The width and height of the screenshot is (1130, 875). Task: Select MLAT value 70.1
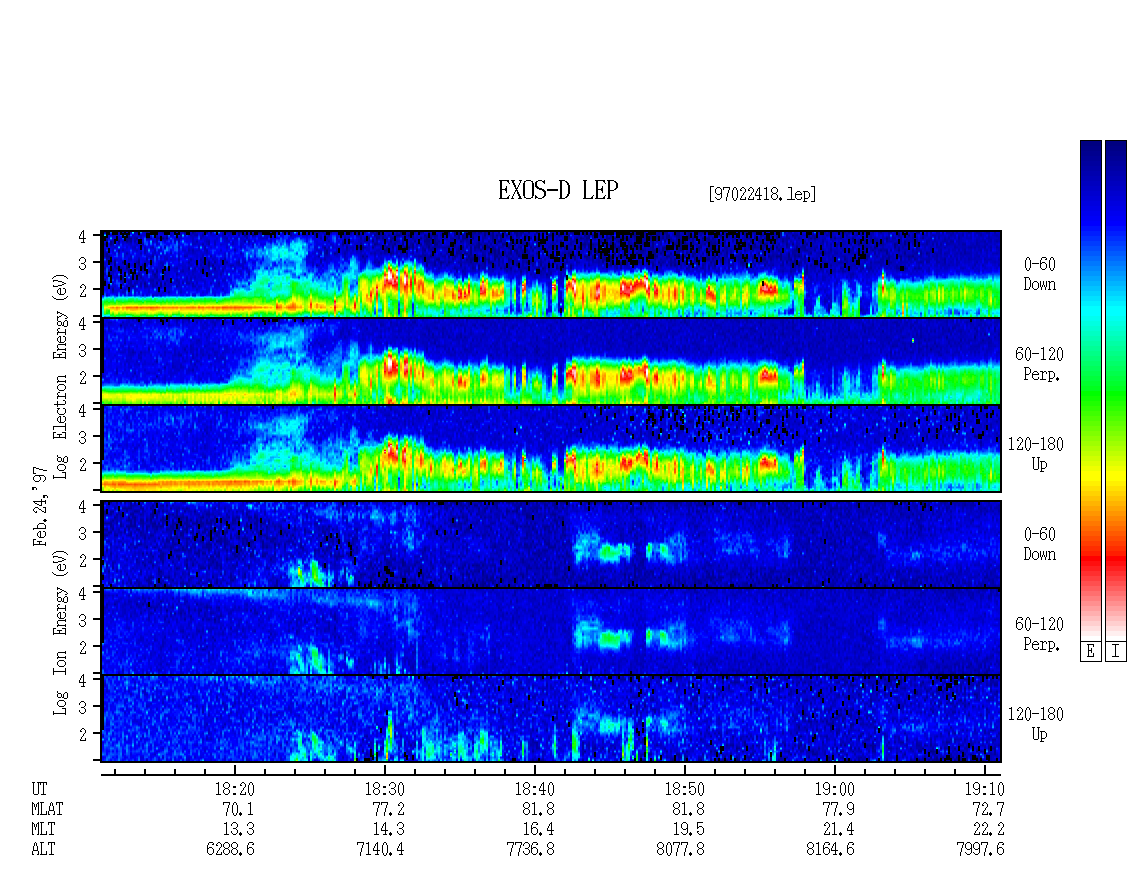click(x=238, y=809)
